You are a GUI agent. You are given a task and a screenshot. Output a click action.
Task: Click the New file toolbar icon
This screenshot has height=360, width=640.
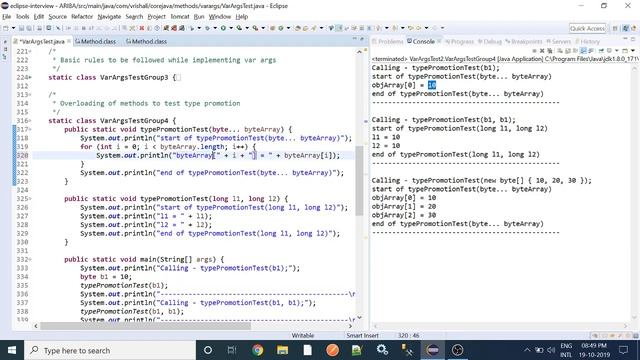(5, 28)
